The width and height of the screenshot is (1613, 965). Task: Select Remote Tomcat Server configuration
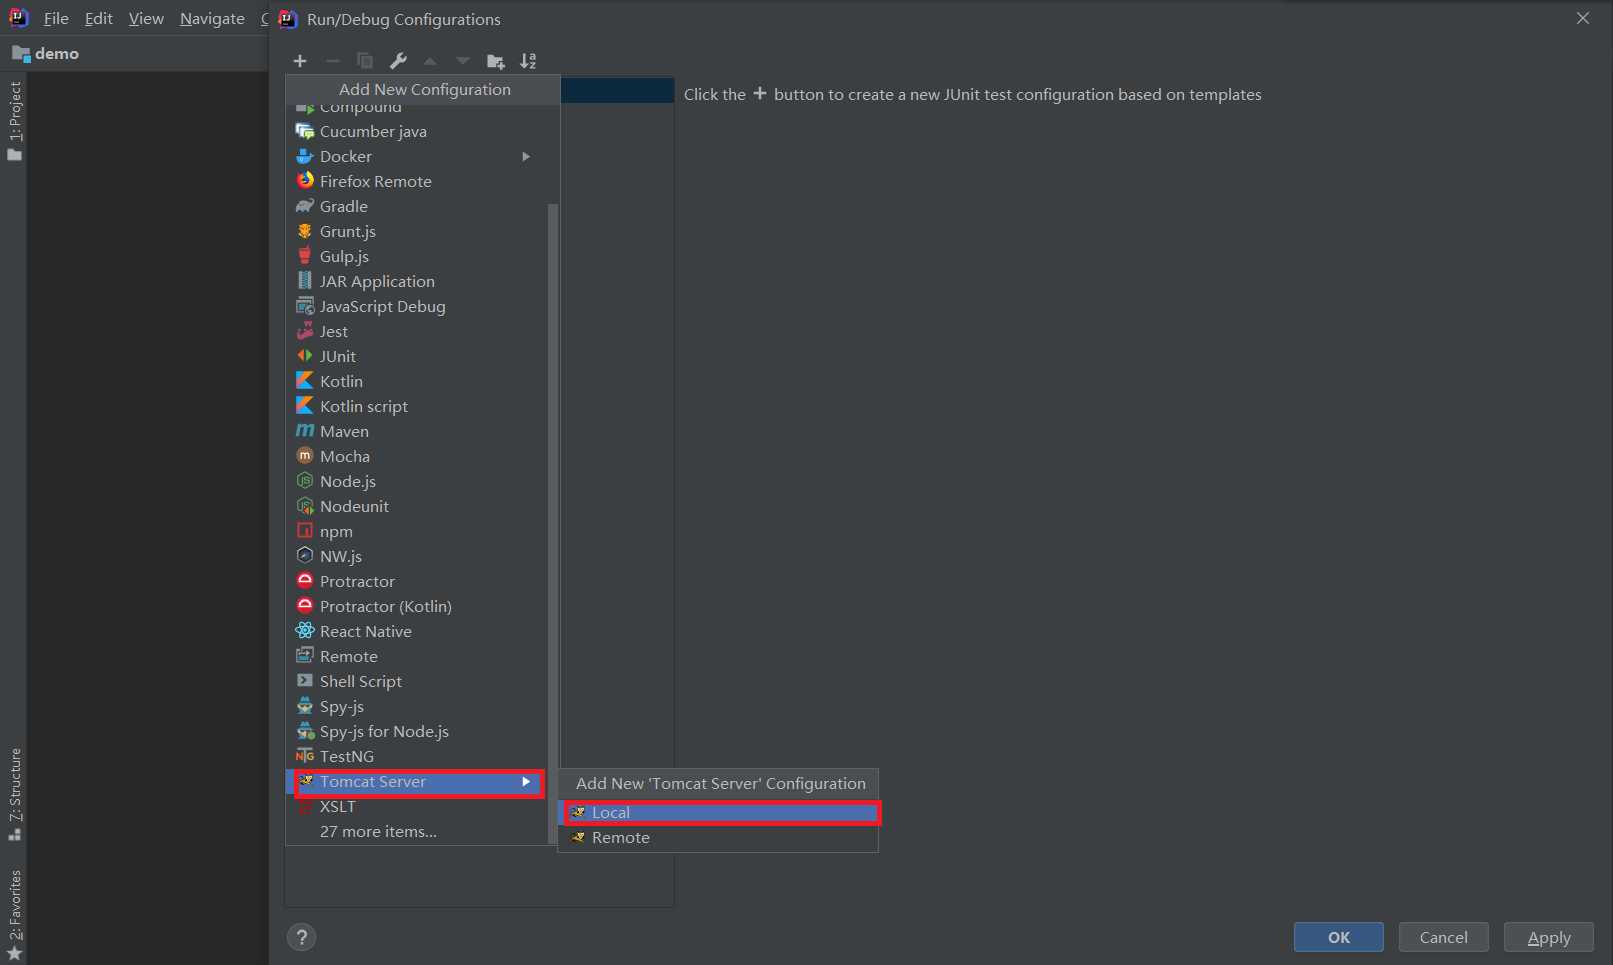pos(718,838)
